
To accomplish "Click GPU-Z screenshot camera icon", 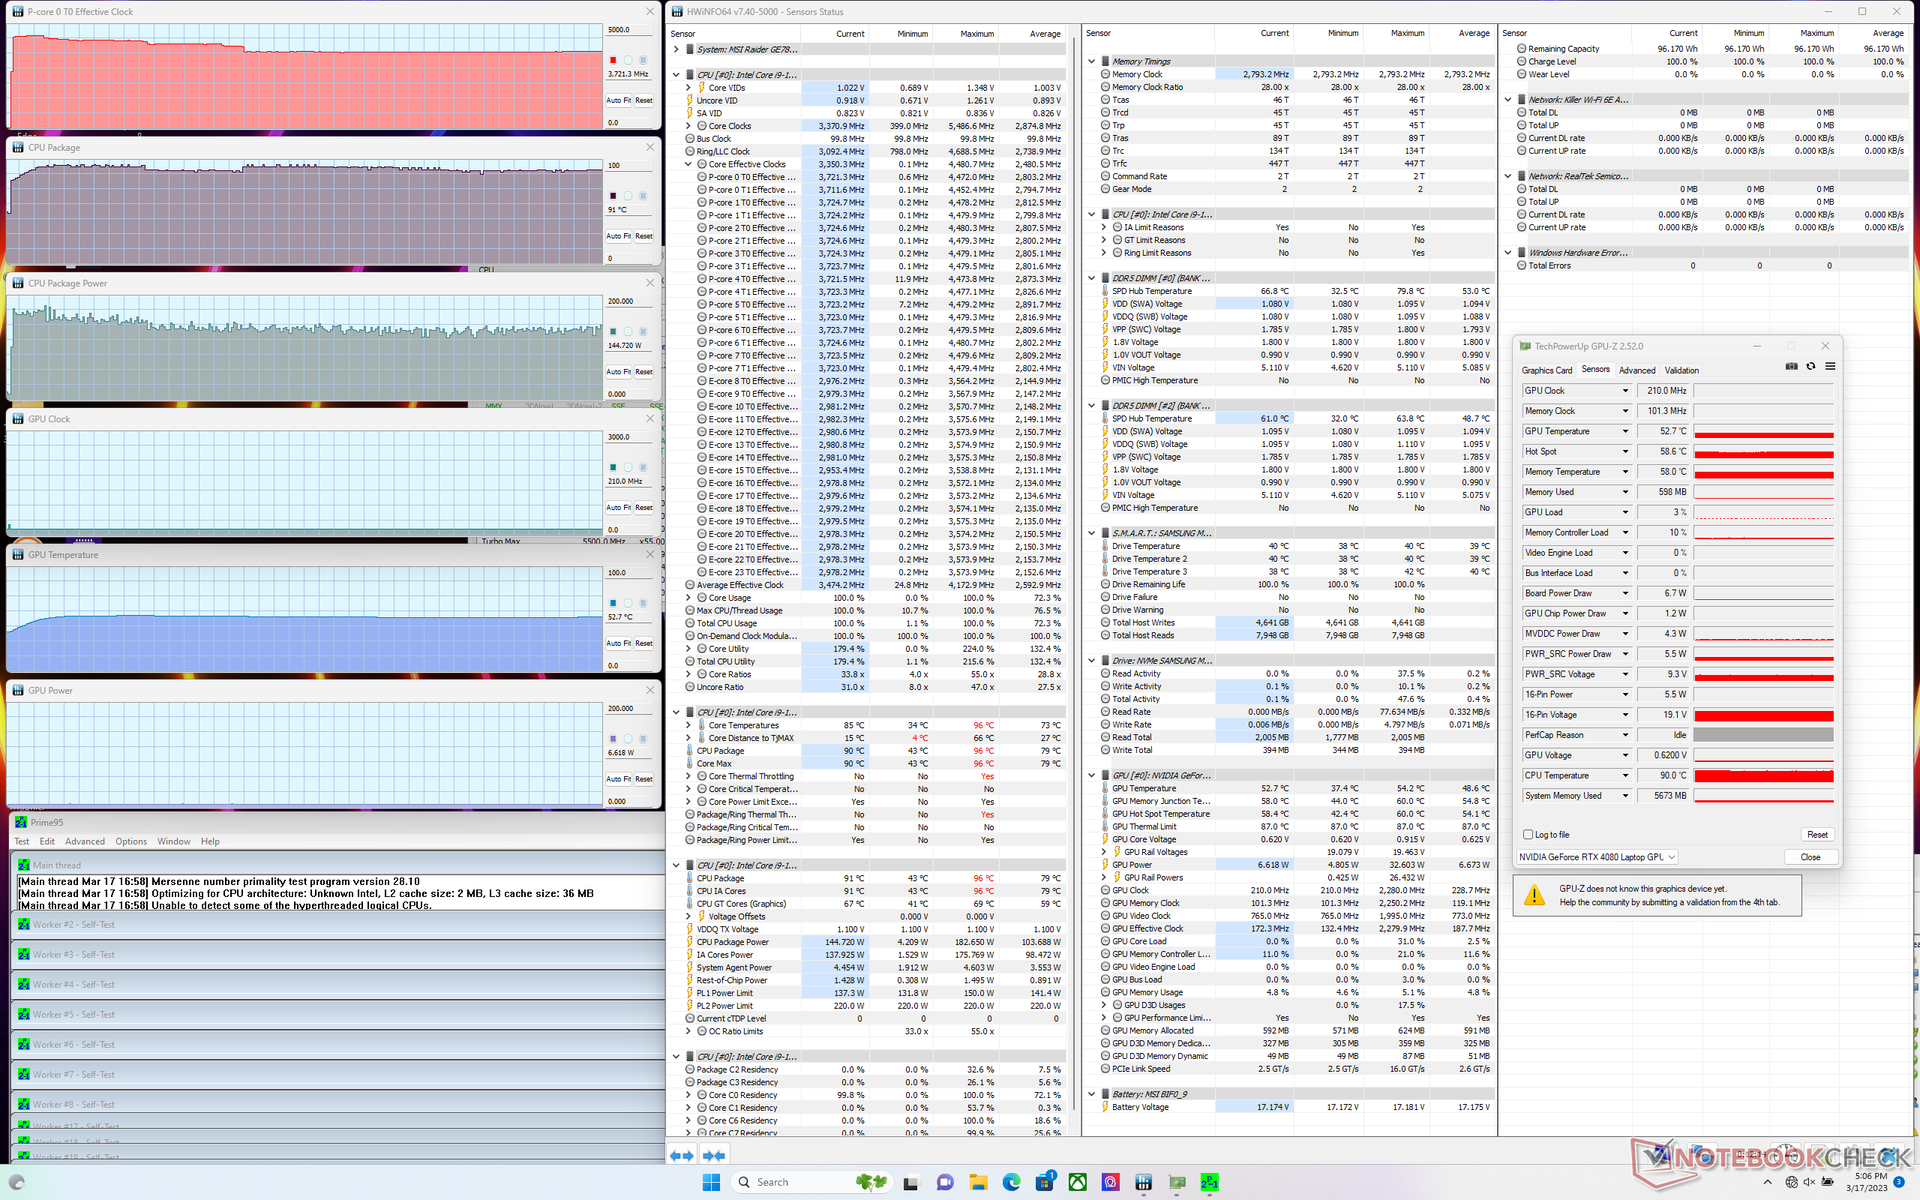I will click(1791, 367).
